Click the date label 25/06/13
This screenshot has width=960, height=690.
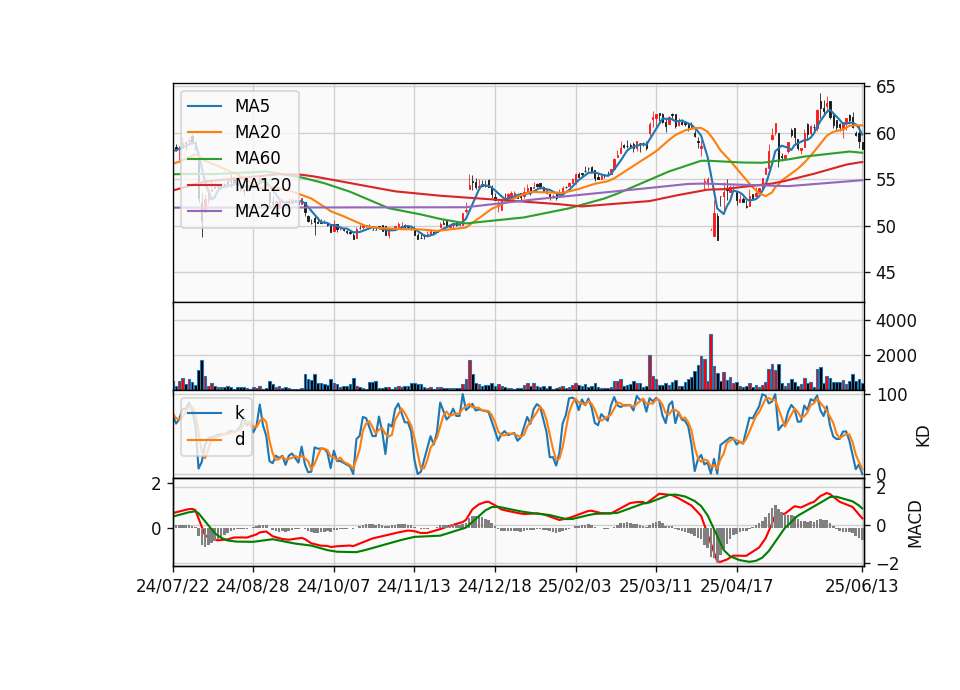click(861, 586)
